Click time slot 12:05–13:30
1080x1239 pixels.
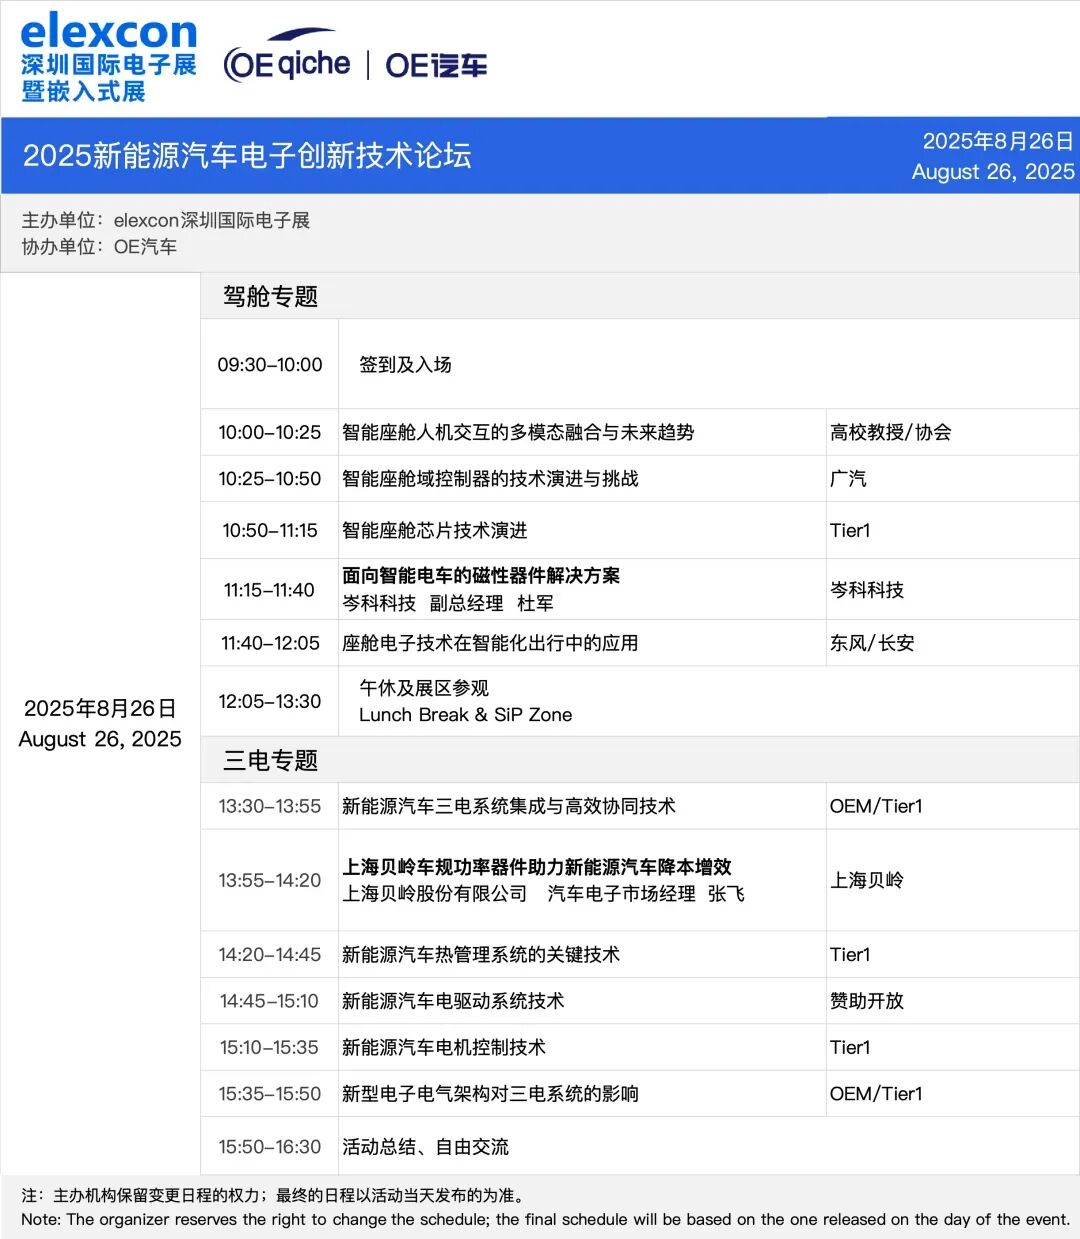270,701
